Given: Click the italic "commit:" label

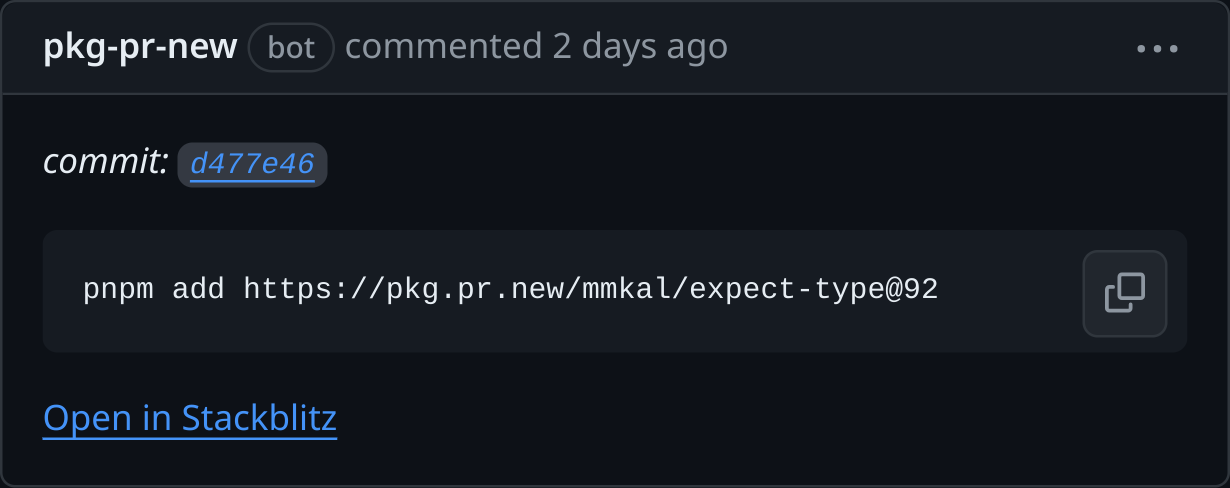Looking at the screenshot, I should [106, 163].
